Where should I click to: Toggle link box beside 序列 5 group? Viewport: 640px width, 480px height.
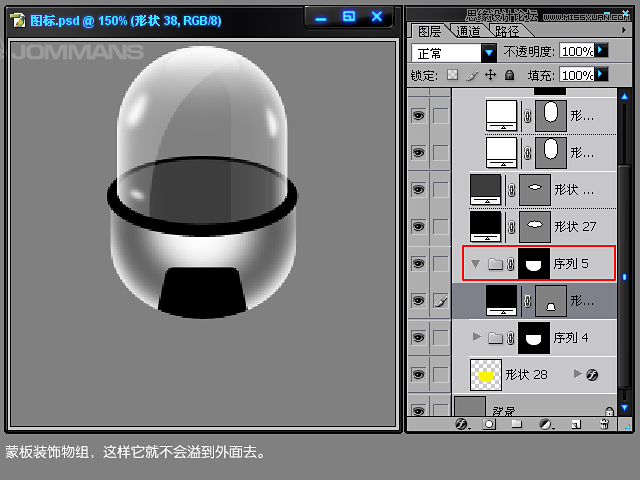(441, 264)
